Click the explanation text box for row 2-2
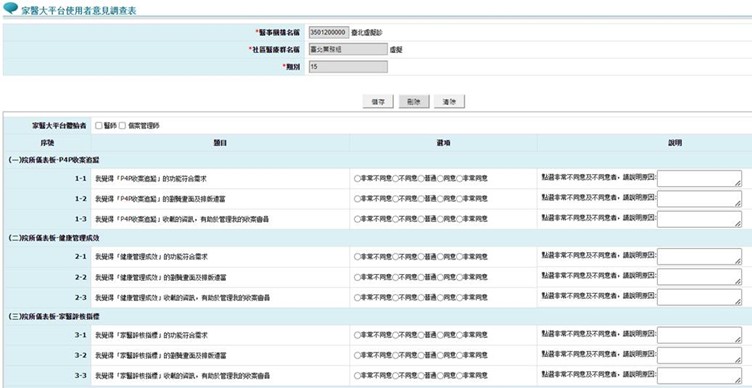 [699, 277]
